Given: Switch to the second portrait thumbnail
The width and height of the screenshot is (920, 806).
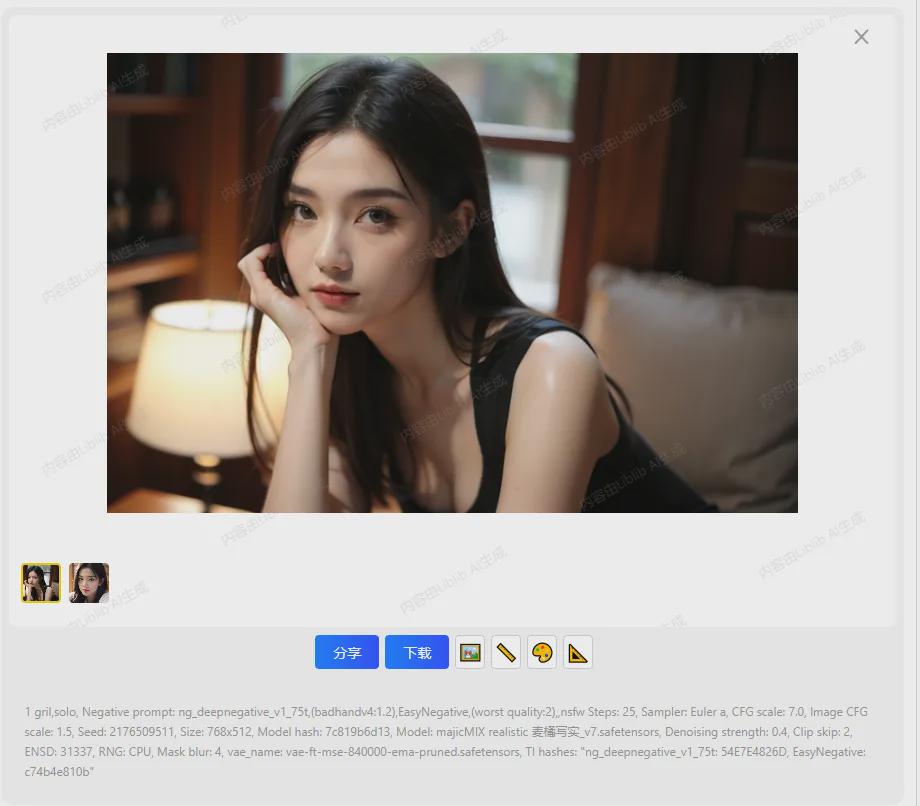Looking at the screenshot, I should 89,583.
